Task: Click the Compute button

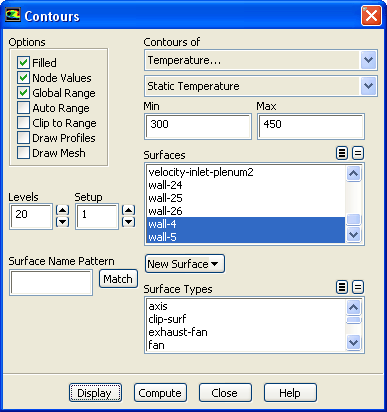Action: (x=160, y=393)
